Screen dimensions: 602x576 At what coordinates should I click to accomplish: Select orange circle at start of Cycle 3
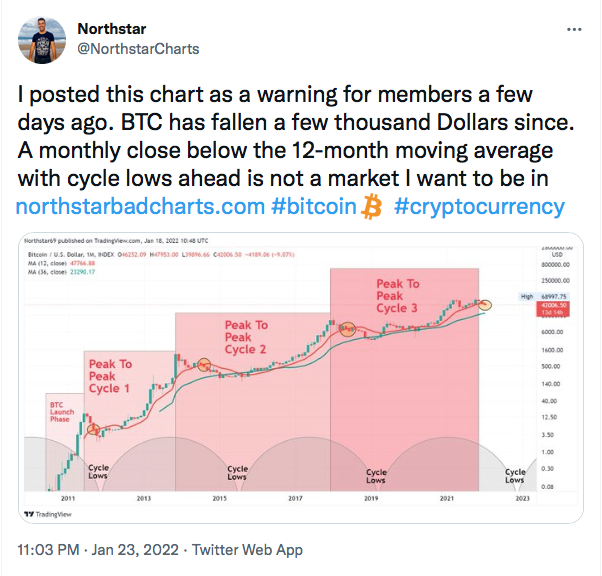tap(348, 330)
